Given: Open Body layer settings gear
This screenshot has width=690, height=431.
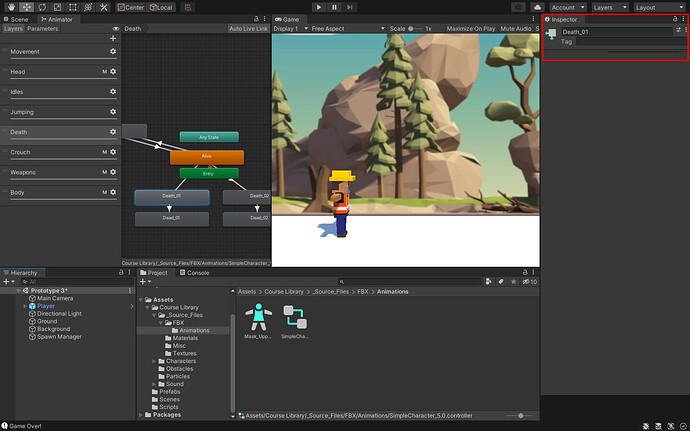Looking at the screenshot, I should pyautogui.click(x=113, y=192).
